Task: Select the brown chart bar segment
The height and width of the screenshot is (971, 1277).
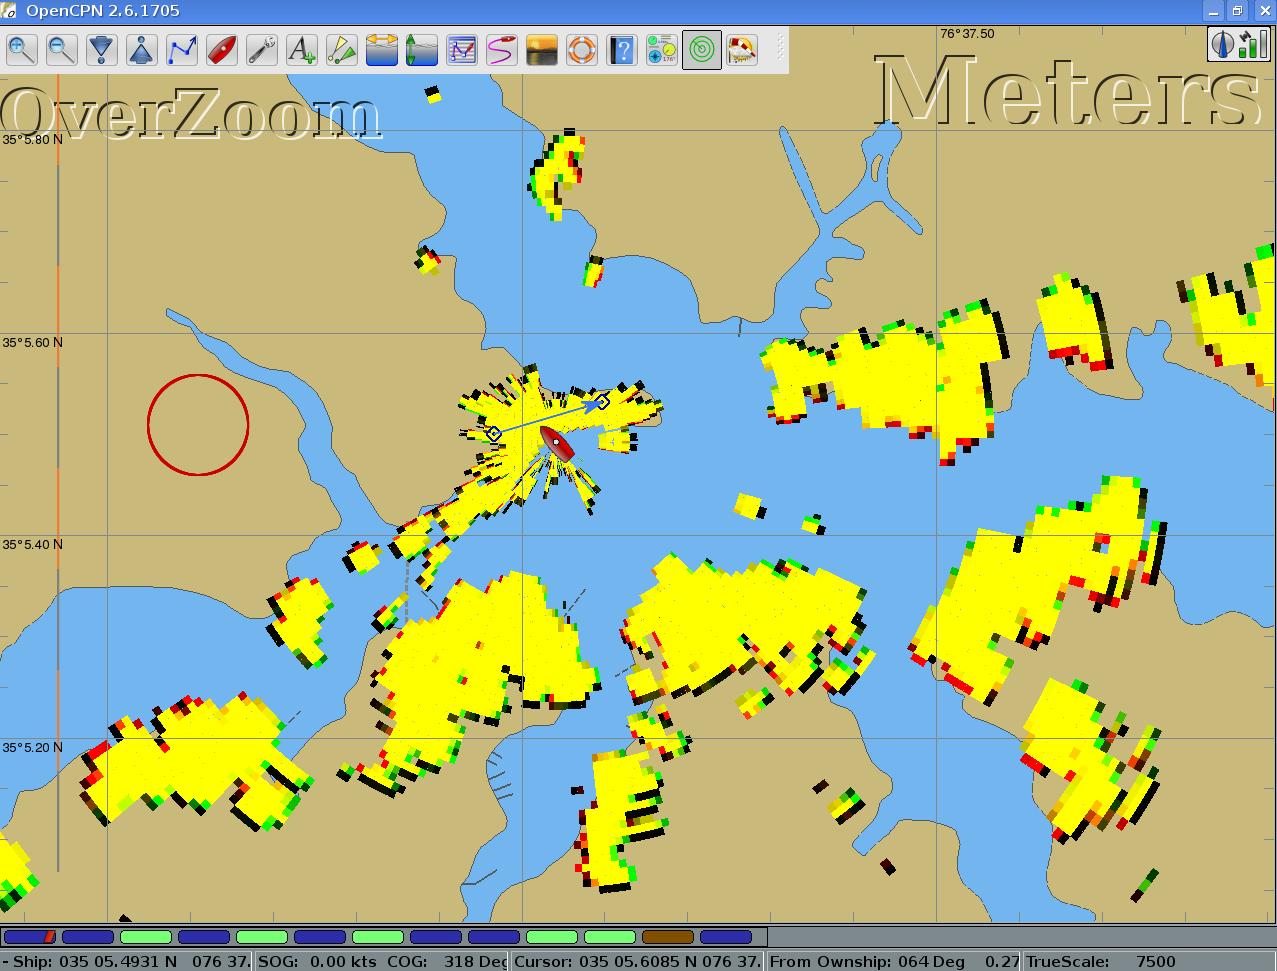Action: [668, 937]
